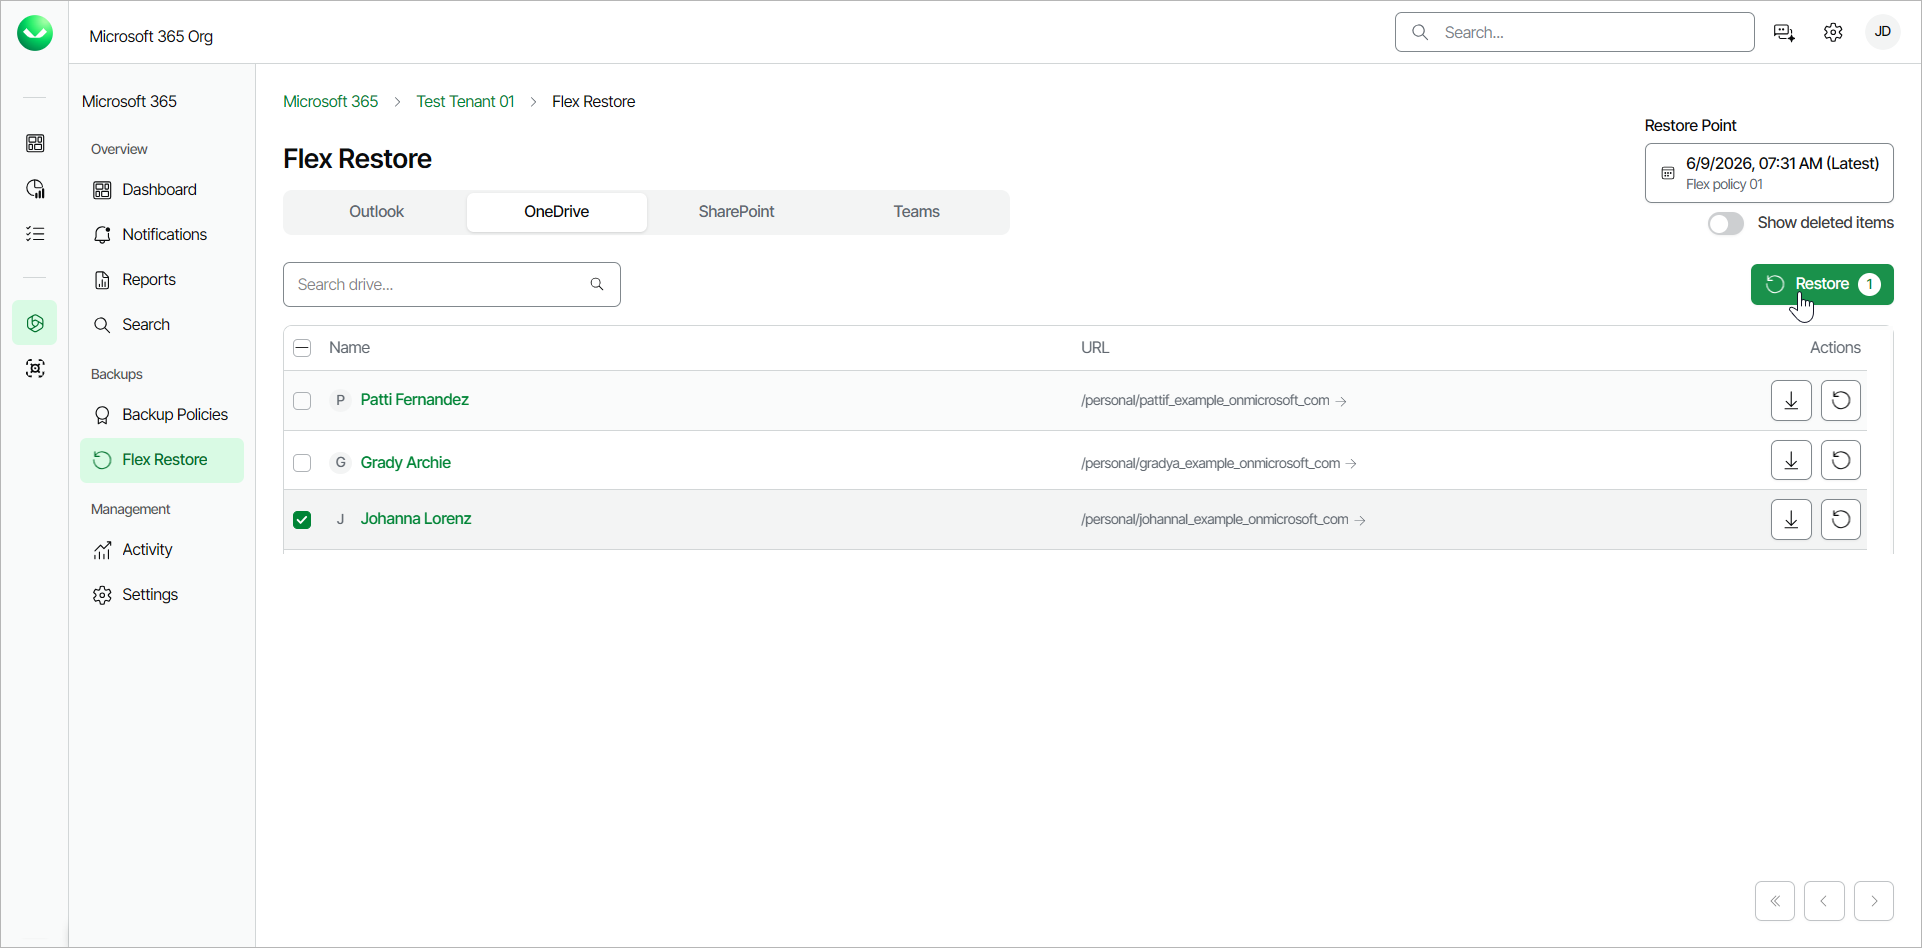1922x948 pixels.
Task: Click the green Restore button
Action: (x=1822, y=284)
